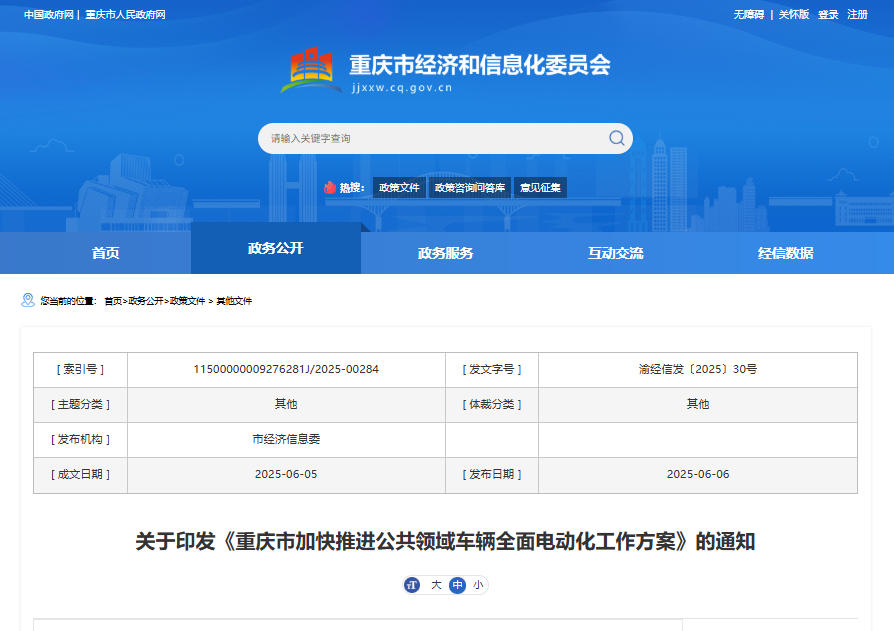
Task: Click the font size tT icon
Action: 412,585
